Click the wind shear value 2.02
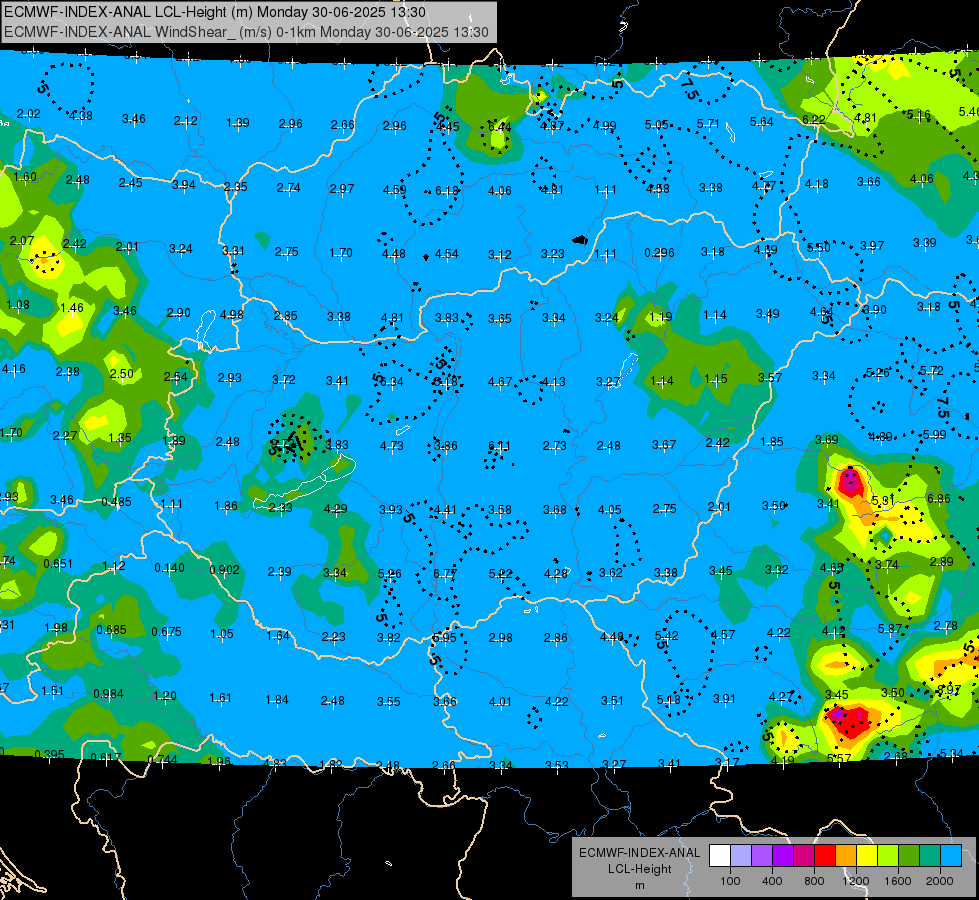979x900 pixels. [29, 114]
